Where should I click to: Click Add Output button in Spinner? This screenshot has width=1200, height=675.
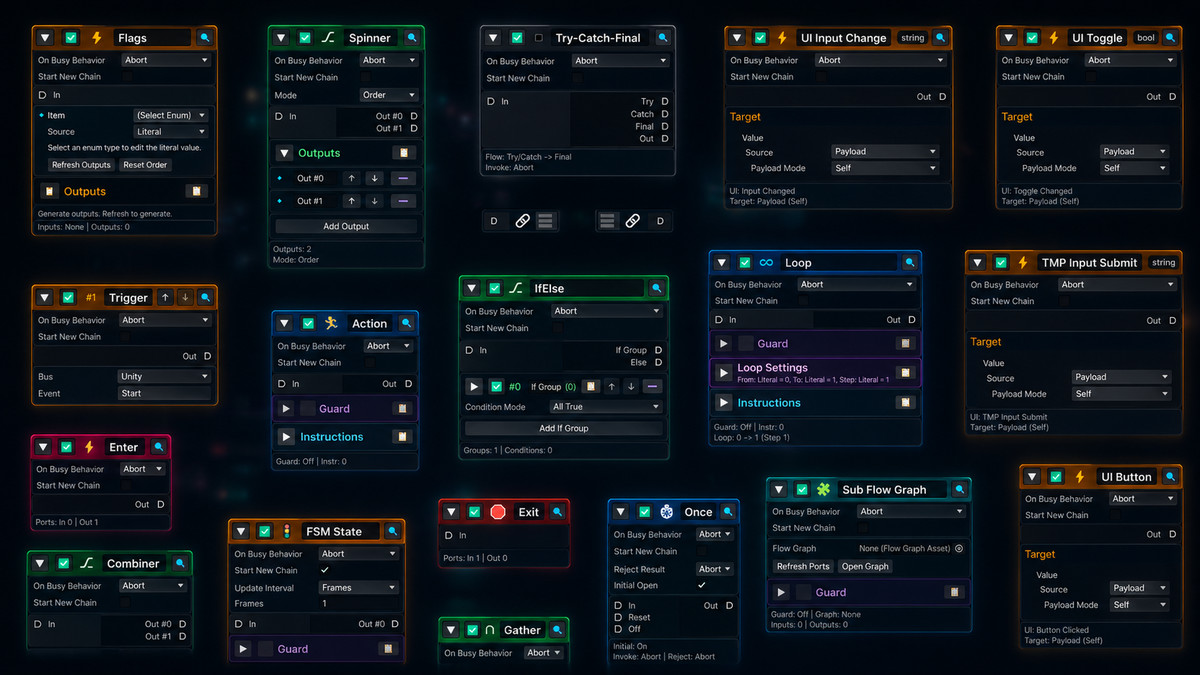(x=346, y=227)
